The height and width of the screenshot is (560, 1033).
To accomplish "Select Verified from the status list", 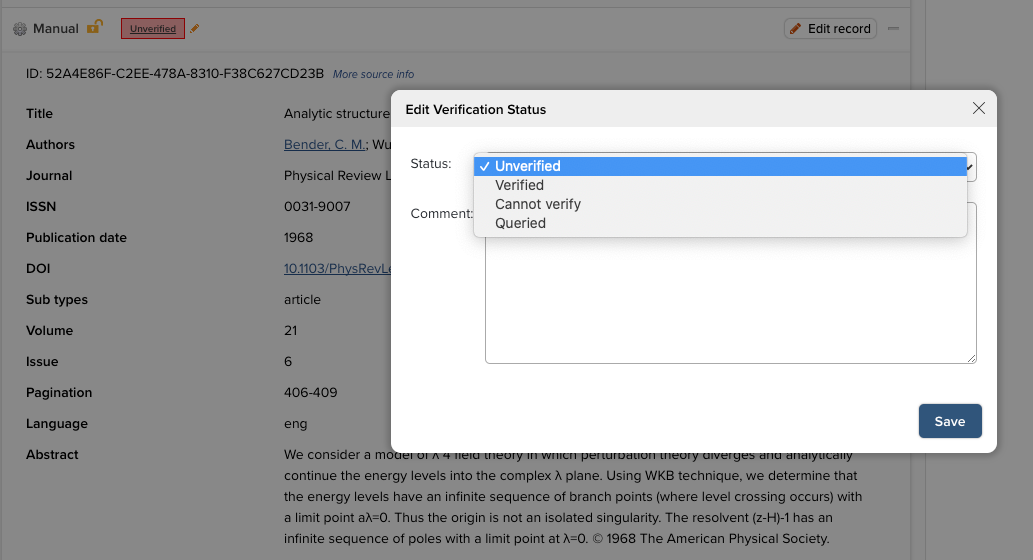I will click(x=519, y=185).
